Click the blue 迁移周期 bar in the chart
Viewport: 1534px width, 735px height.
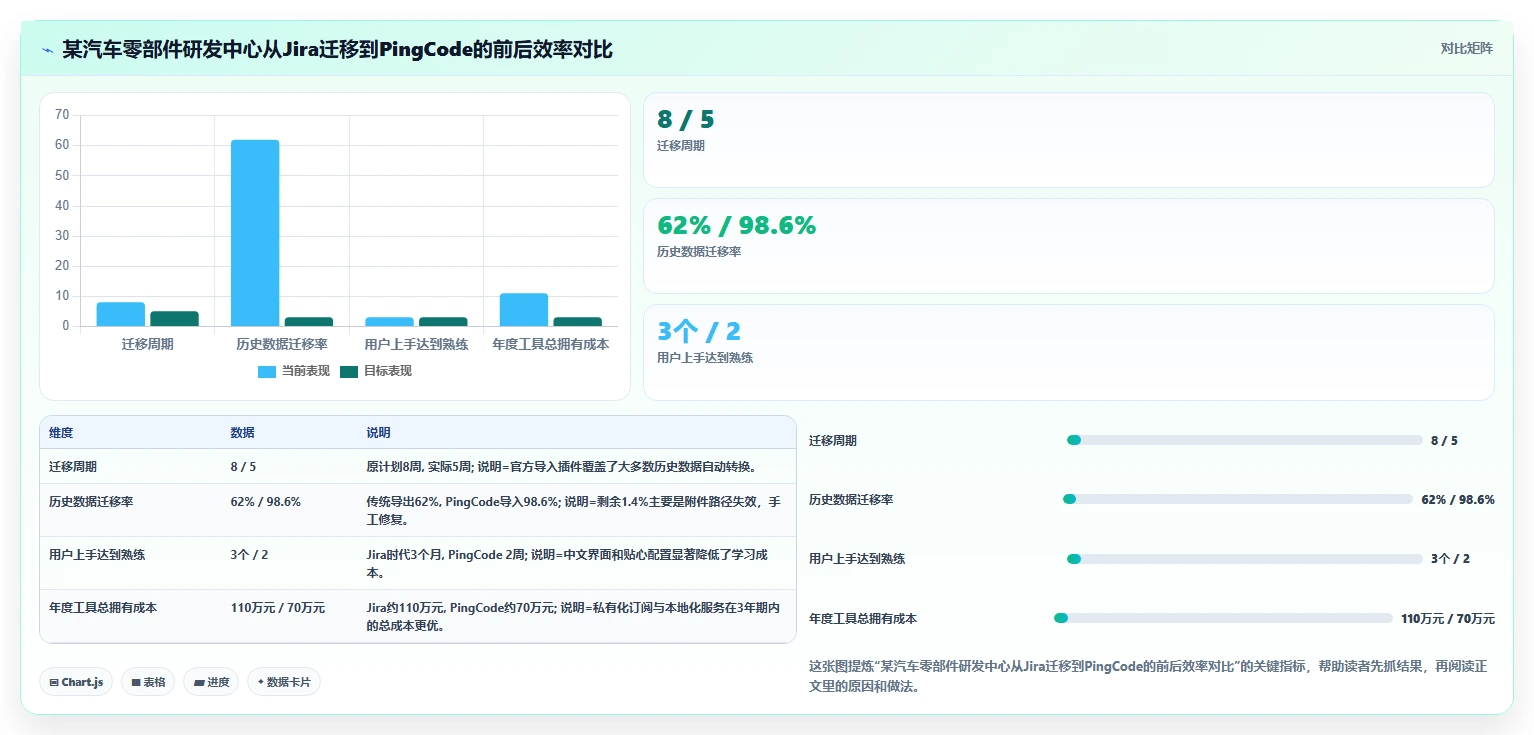121,314
